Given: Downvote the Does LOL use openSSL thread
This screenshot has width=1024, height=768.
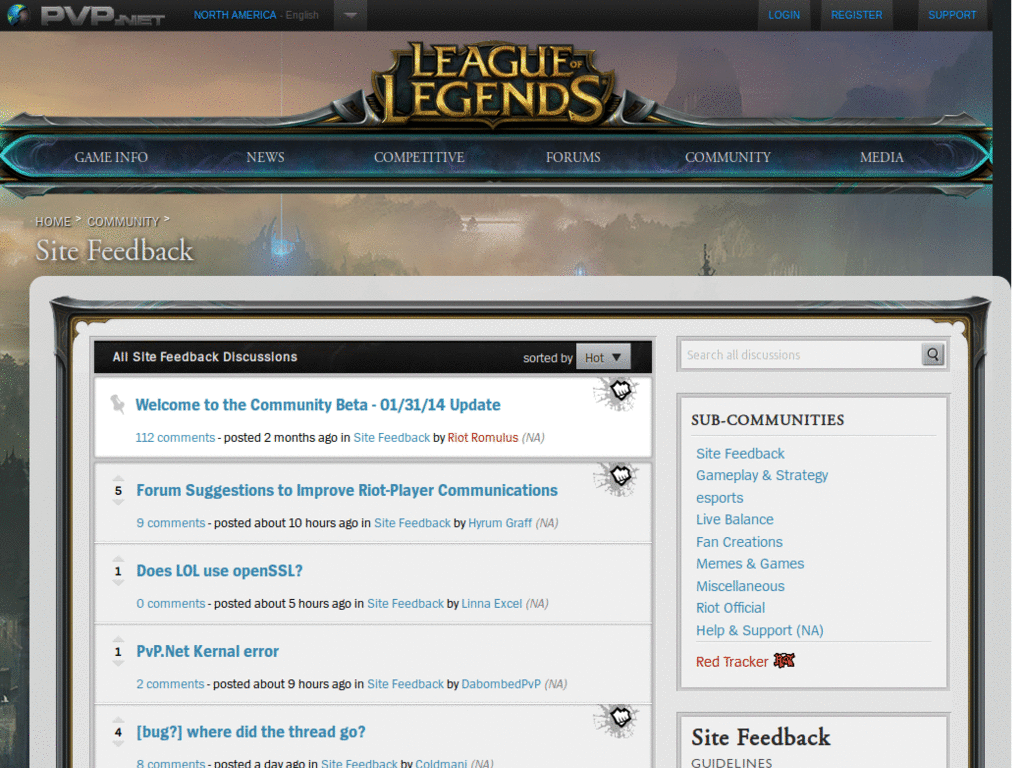Looking at the screenshot, I should (118, 583).
